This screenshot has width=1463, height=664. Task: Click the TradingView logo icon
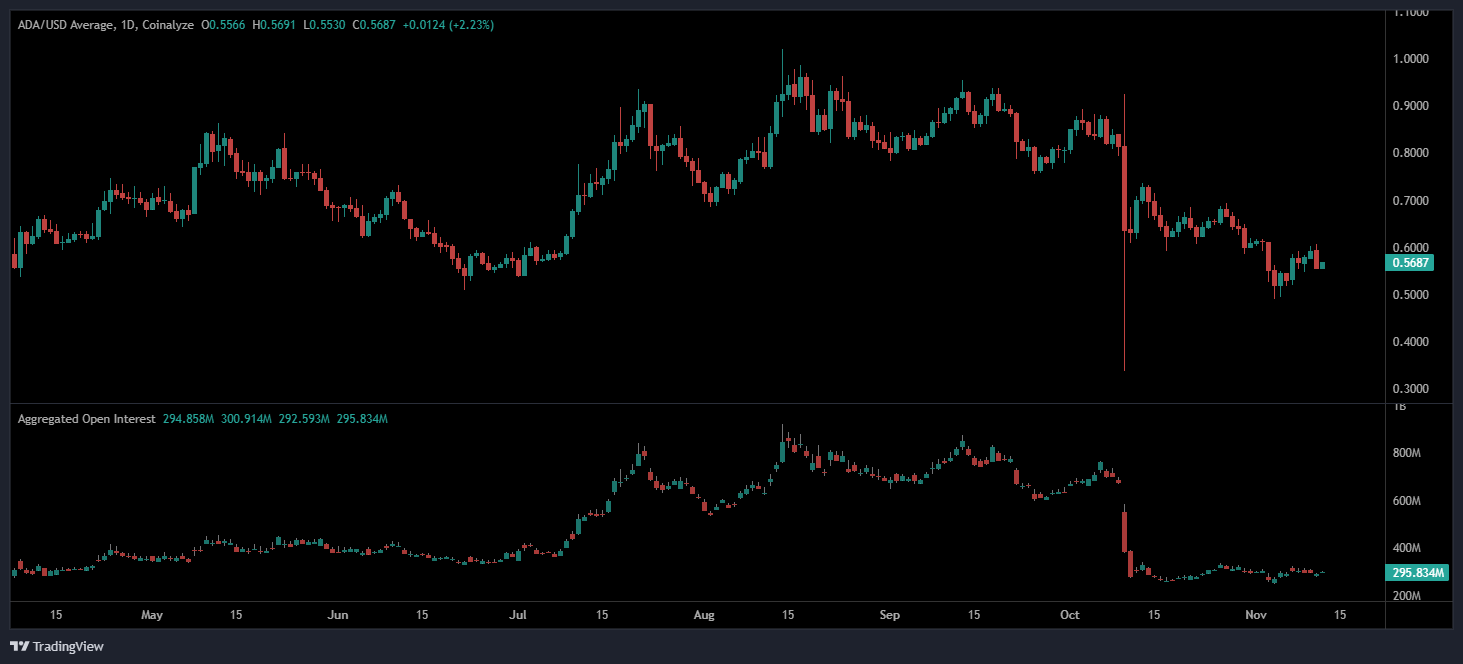[x=20, y=646]
